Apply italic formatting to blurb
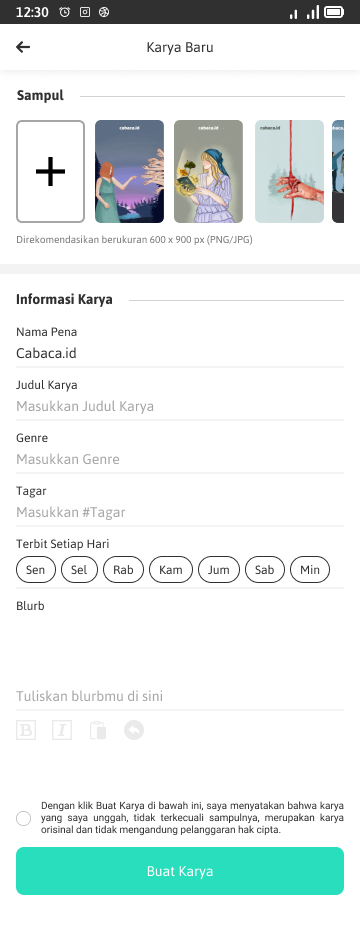Screen dimensions: 360x938 click(62, 730)
